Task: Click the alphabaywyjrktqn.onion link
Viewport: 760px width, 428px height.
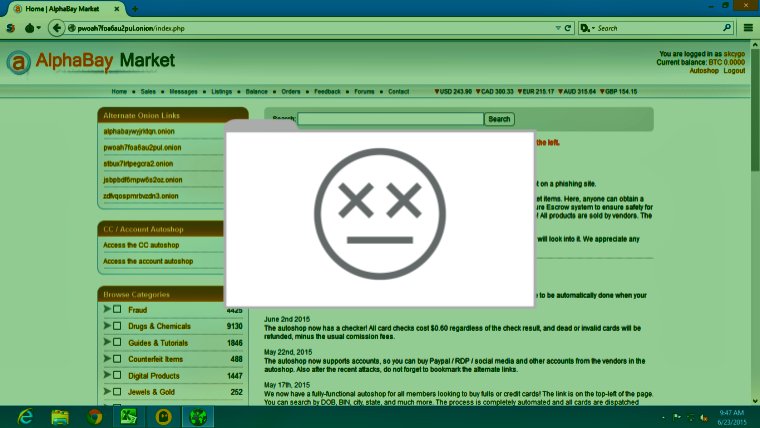Action: pos(139,131)
